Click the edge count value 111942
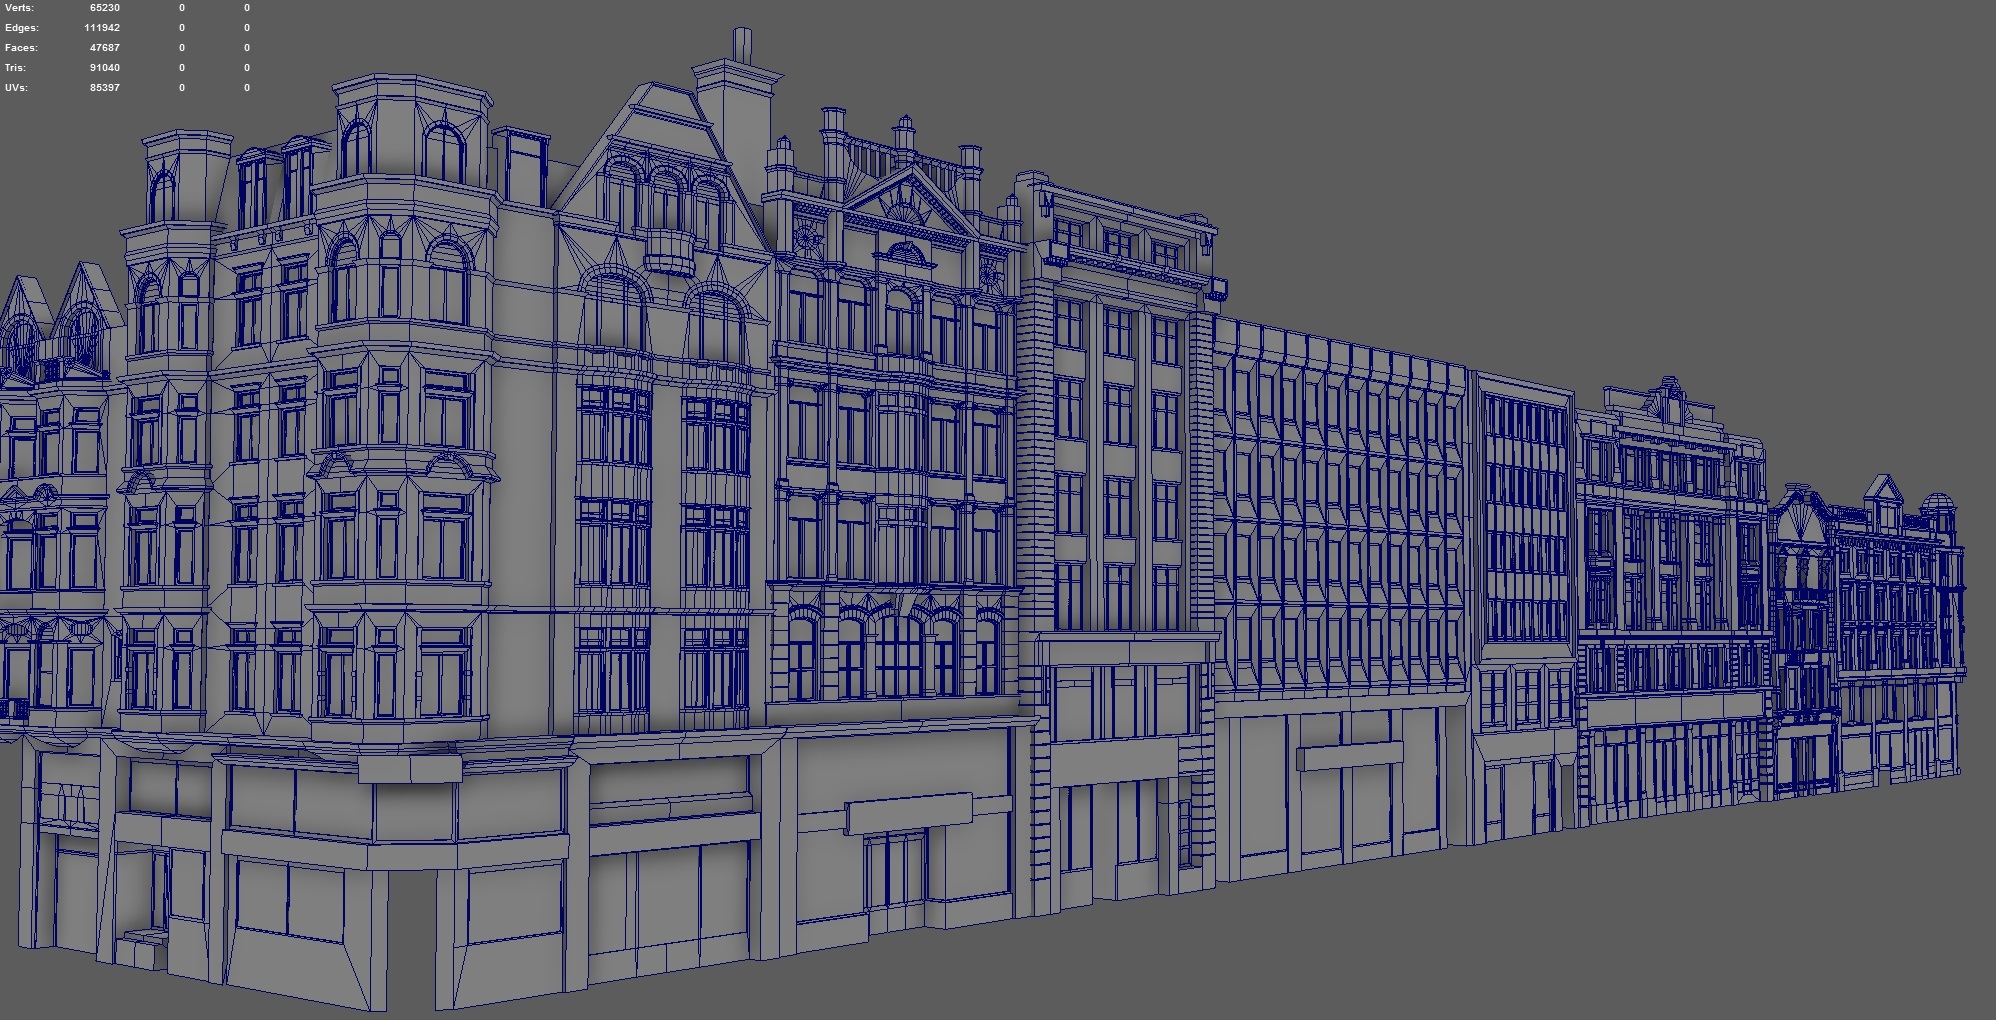This screenshot has width=1996, height=1020. pyautogui.click(x=105, y=27)
